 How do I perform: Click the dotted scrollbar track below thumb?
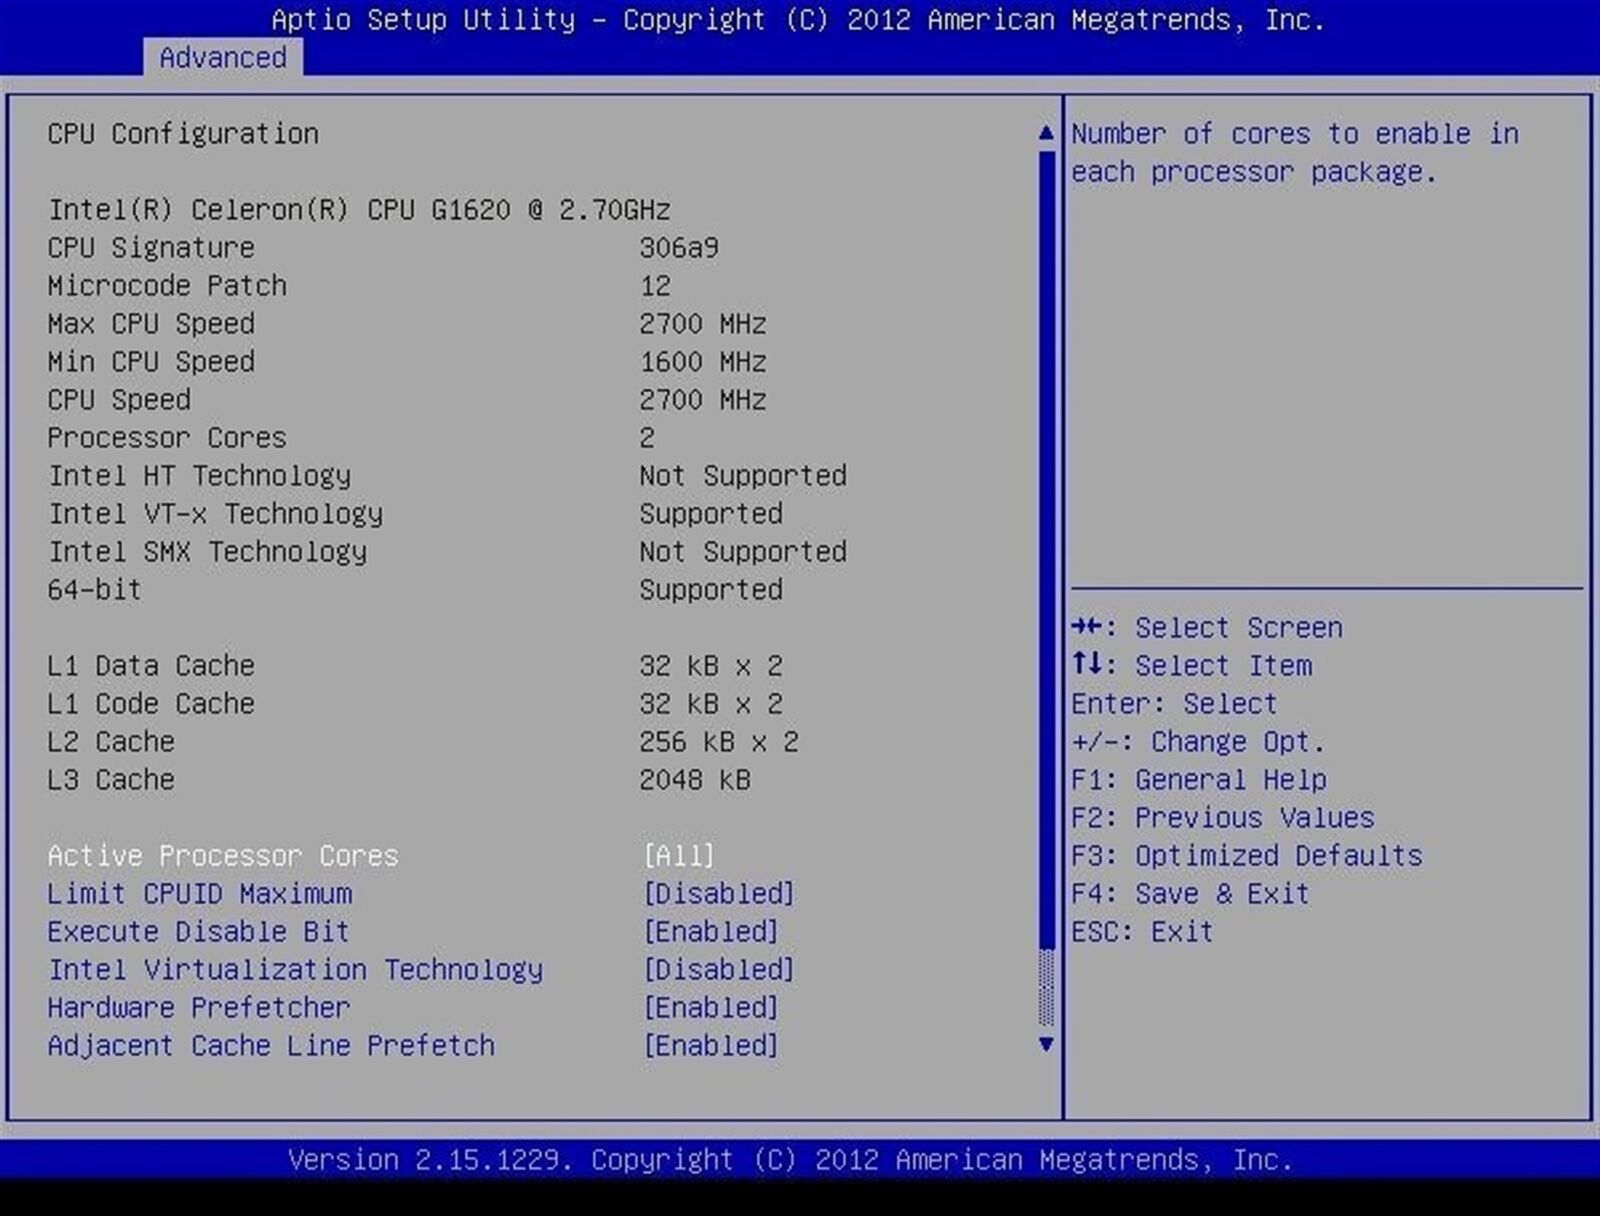pyautogui.click(x=1046, y=987)
